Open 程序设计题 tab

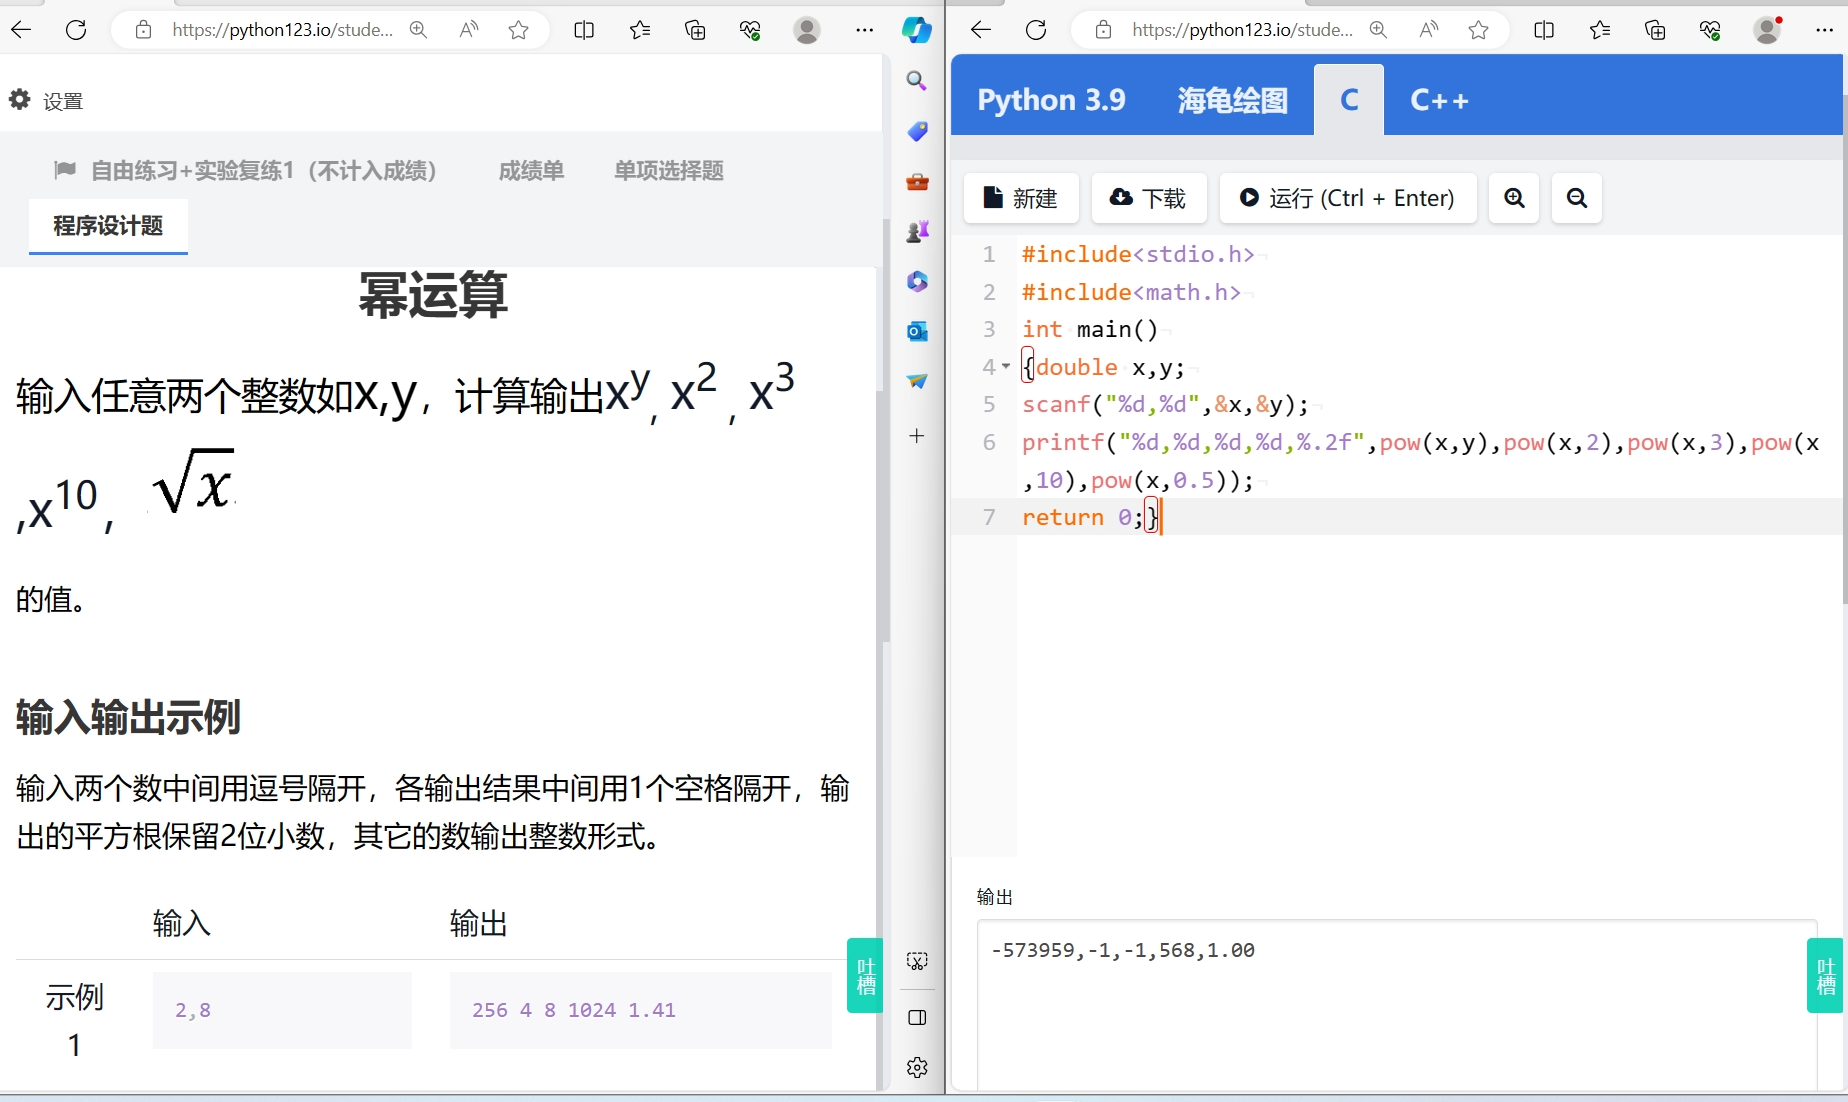click(108, 226)
